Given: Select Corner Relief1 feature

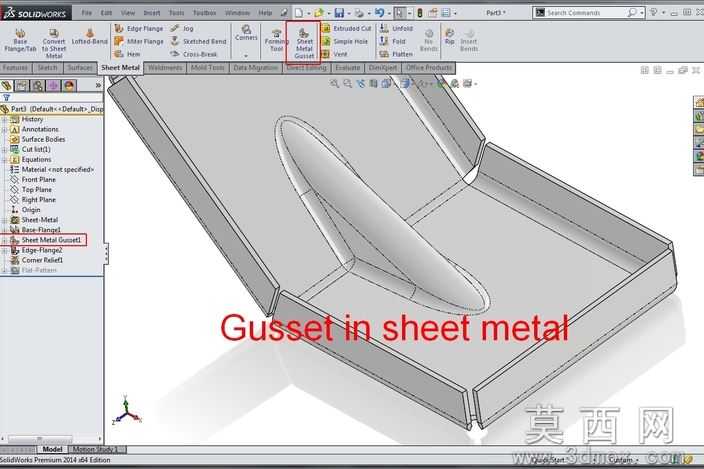Looking at the screenshot, I should pos(36,260).
